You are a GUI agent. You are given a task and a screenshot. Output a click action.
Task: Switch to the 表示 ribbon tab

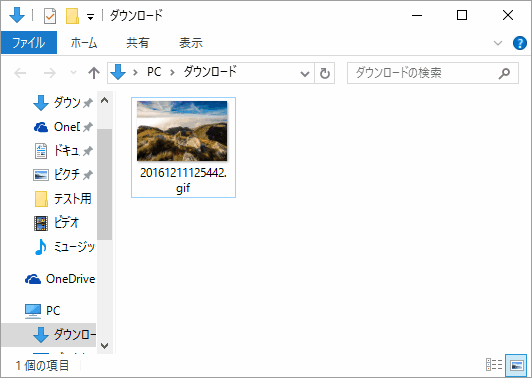click(191, 43)
